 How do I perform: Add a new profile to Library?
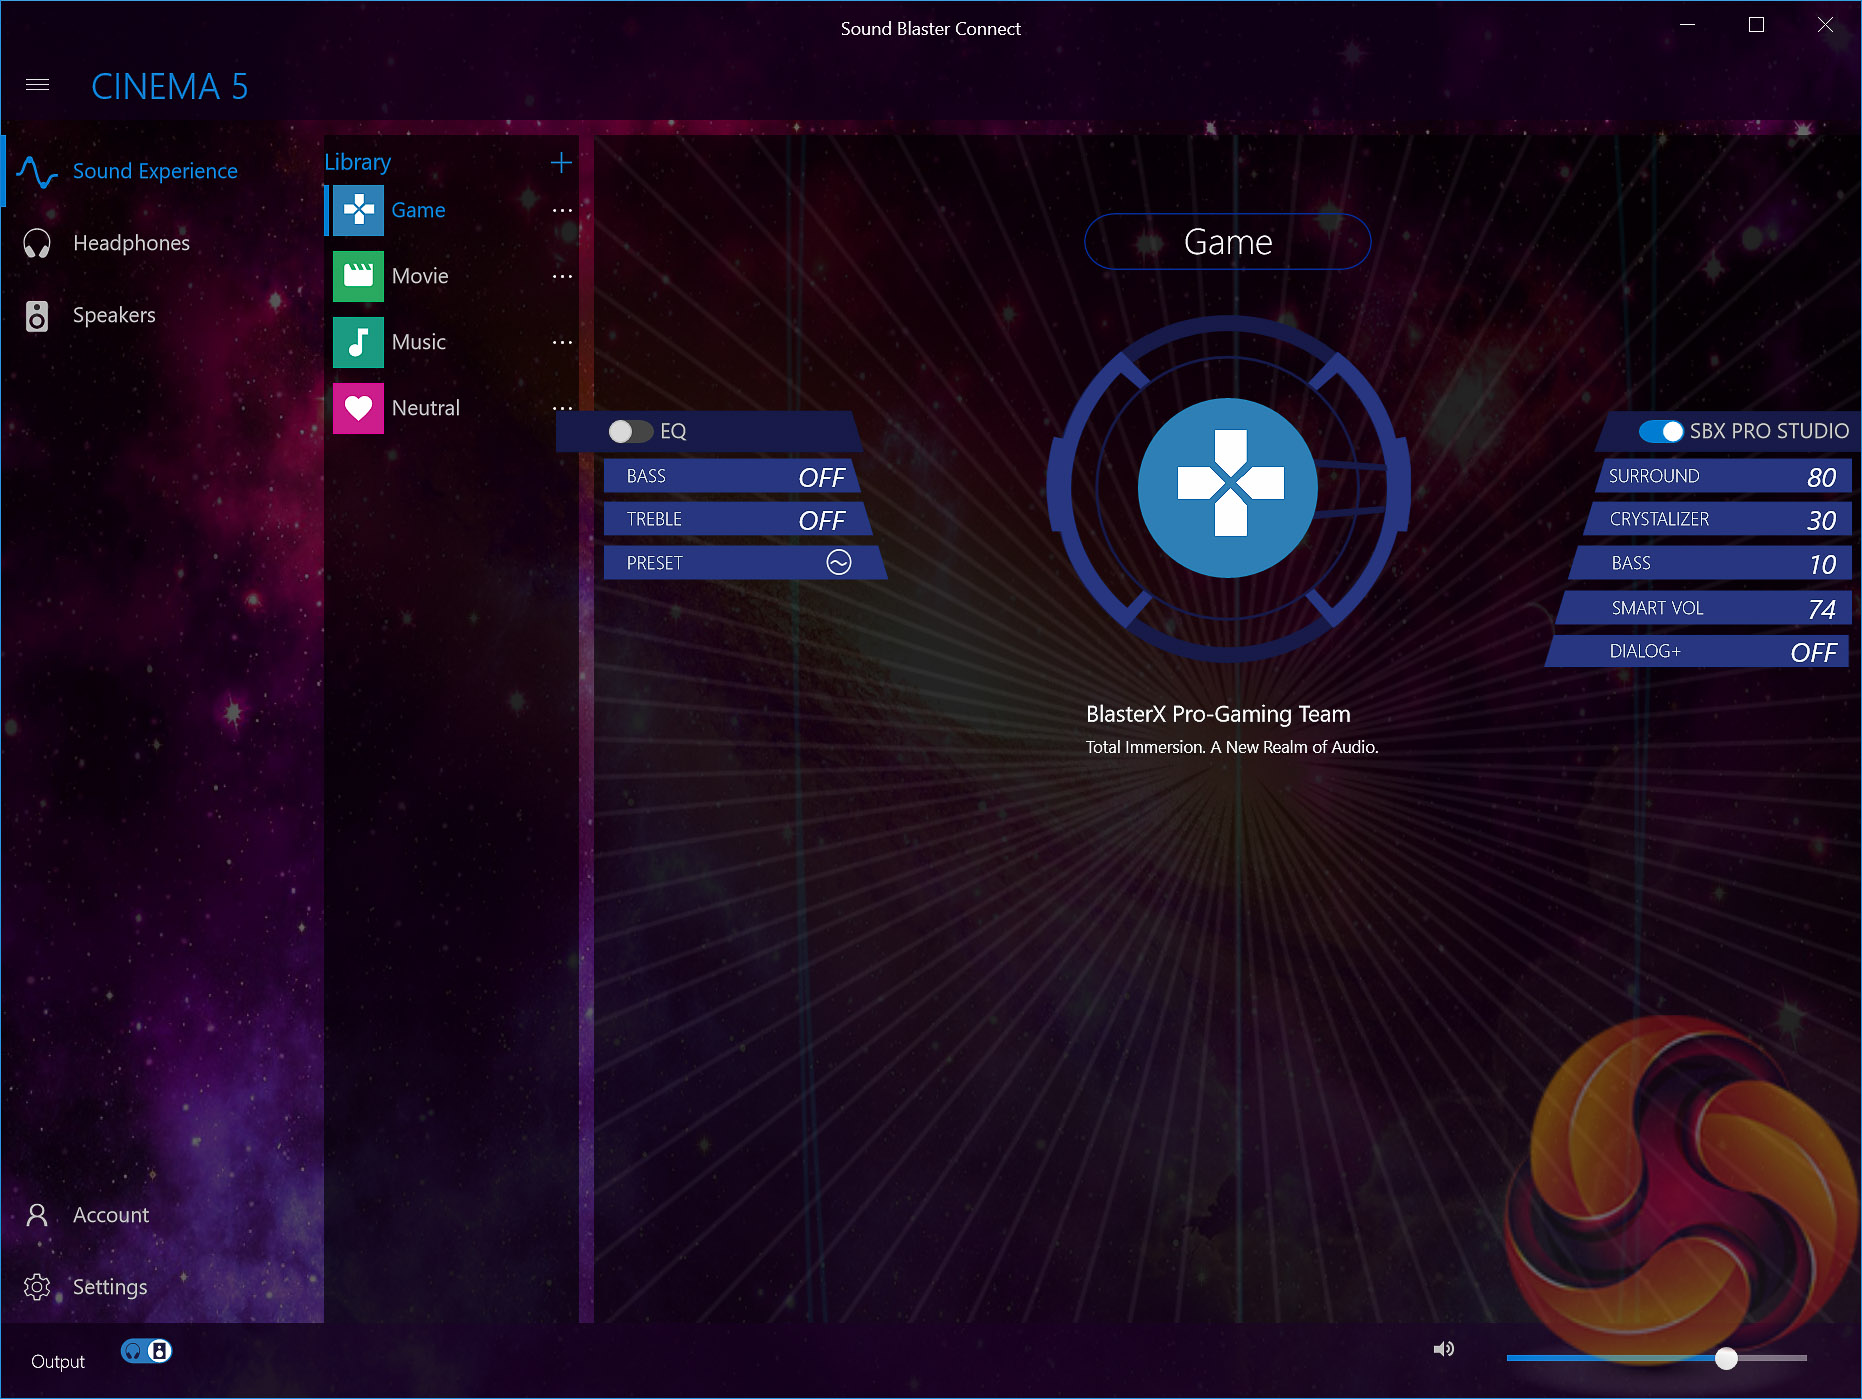(561, 163)
